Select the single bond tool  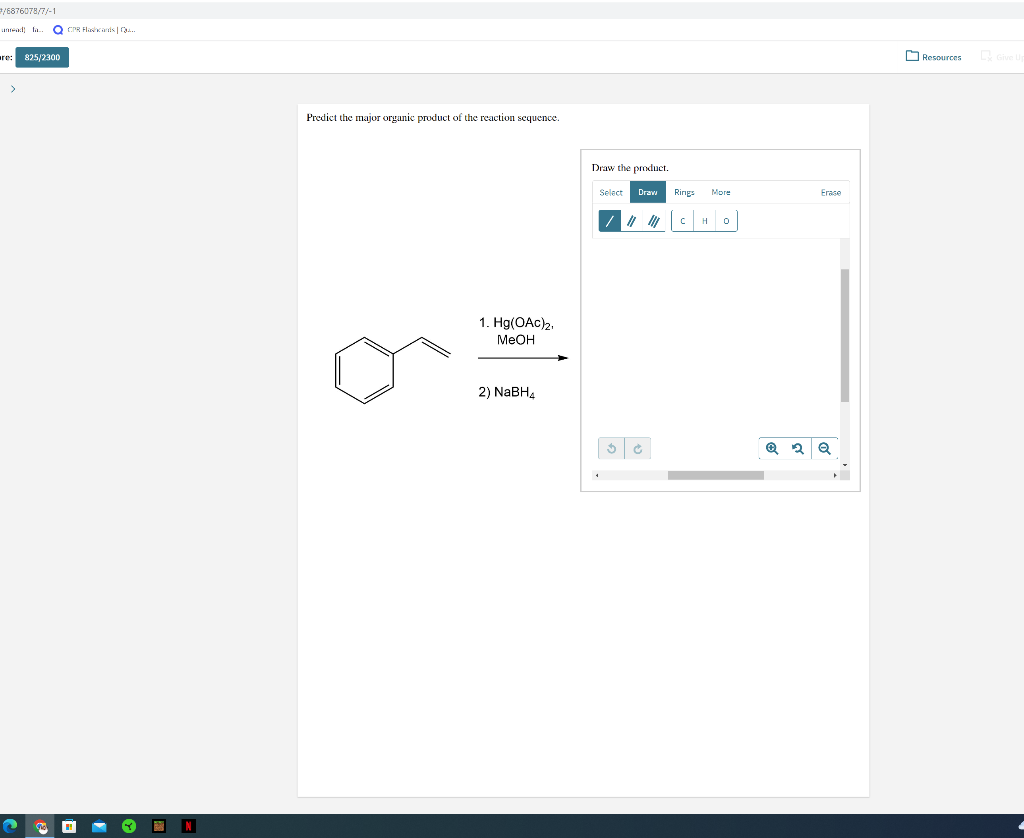(609, 220)
